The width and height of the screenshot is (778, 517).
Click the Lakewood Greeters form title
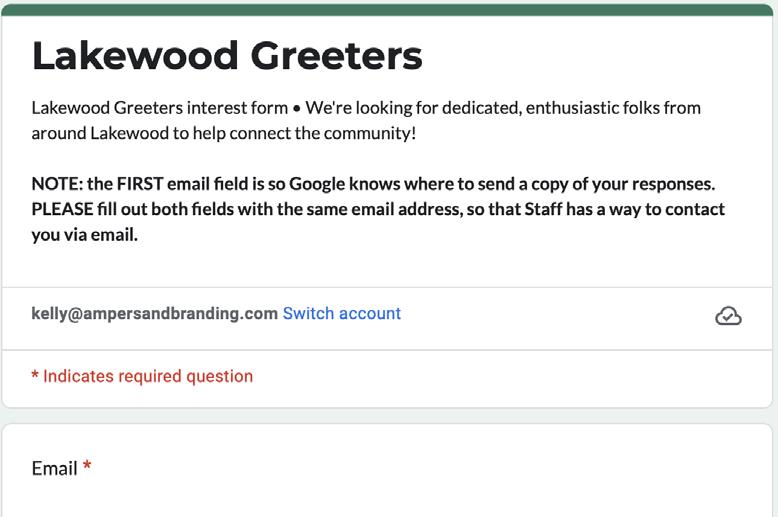pyautogui.click(x=227, y=56)
